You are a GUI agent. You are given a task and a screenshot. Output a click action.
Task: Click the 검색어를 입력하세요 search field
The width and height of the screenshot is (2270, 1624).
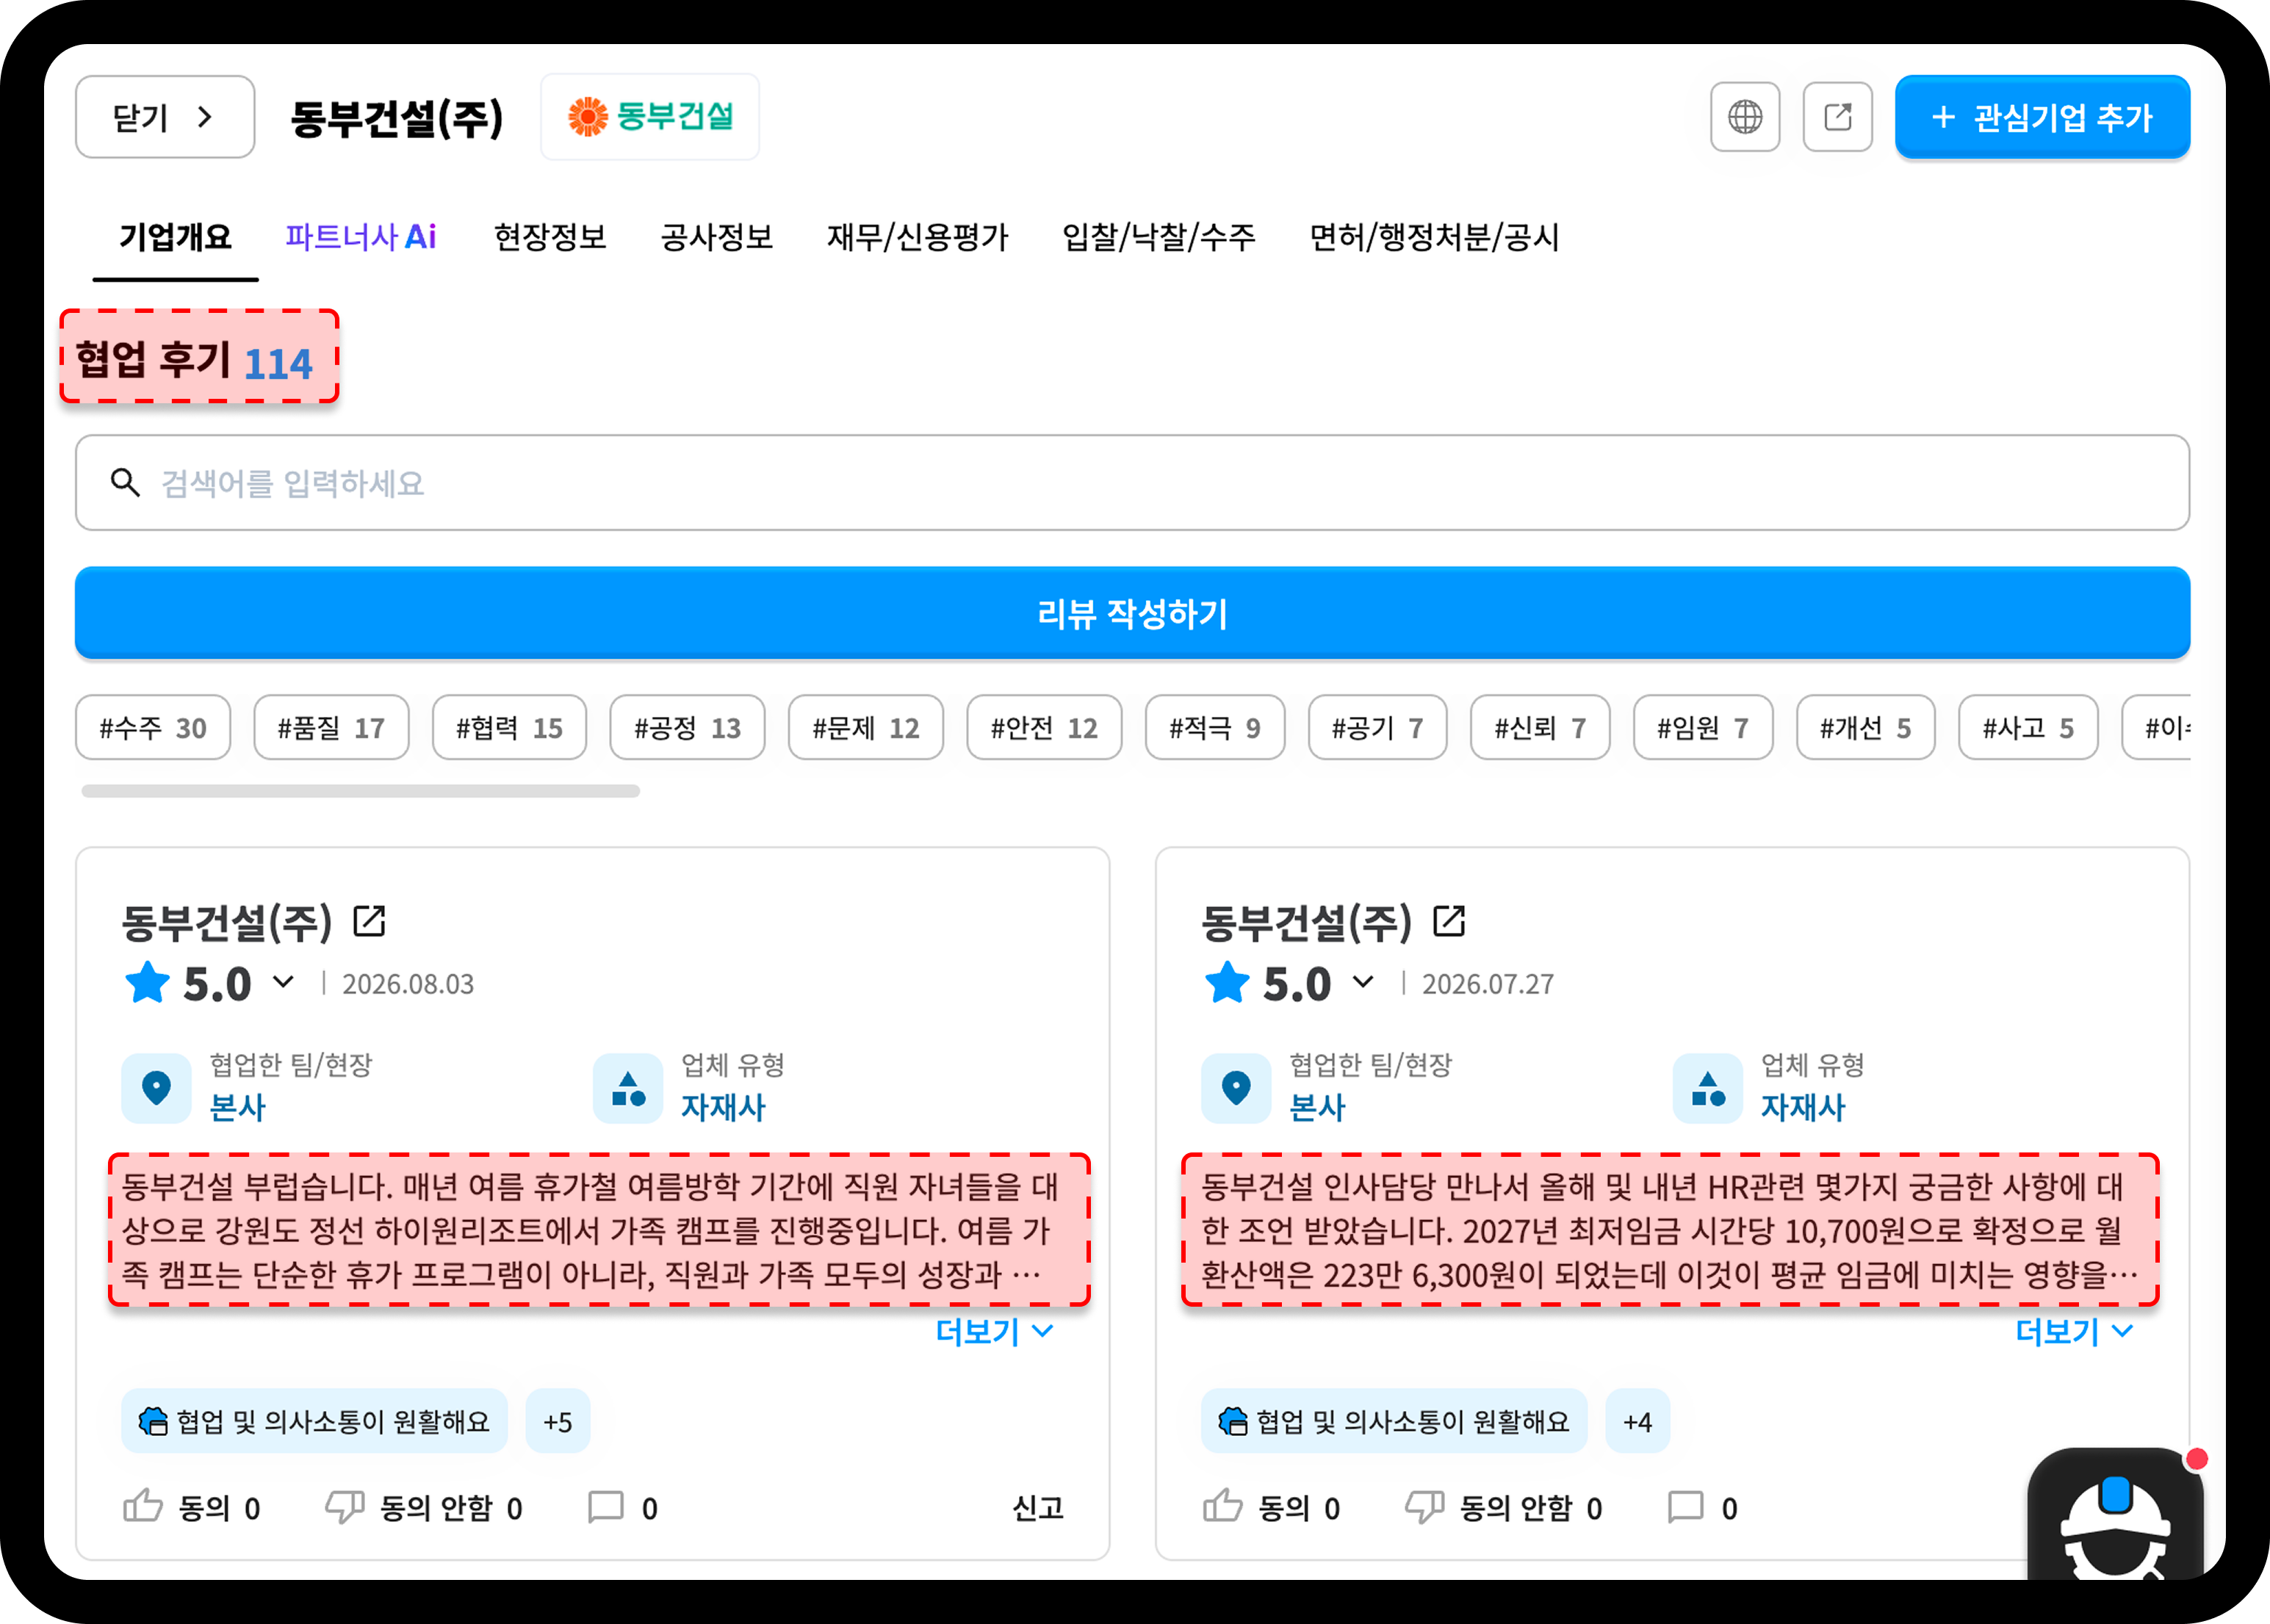click(1132, 483)
